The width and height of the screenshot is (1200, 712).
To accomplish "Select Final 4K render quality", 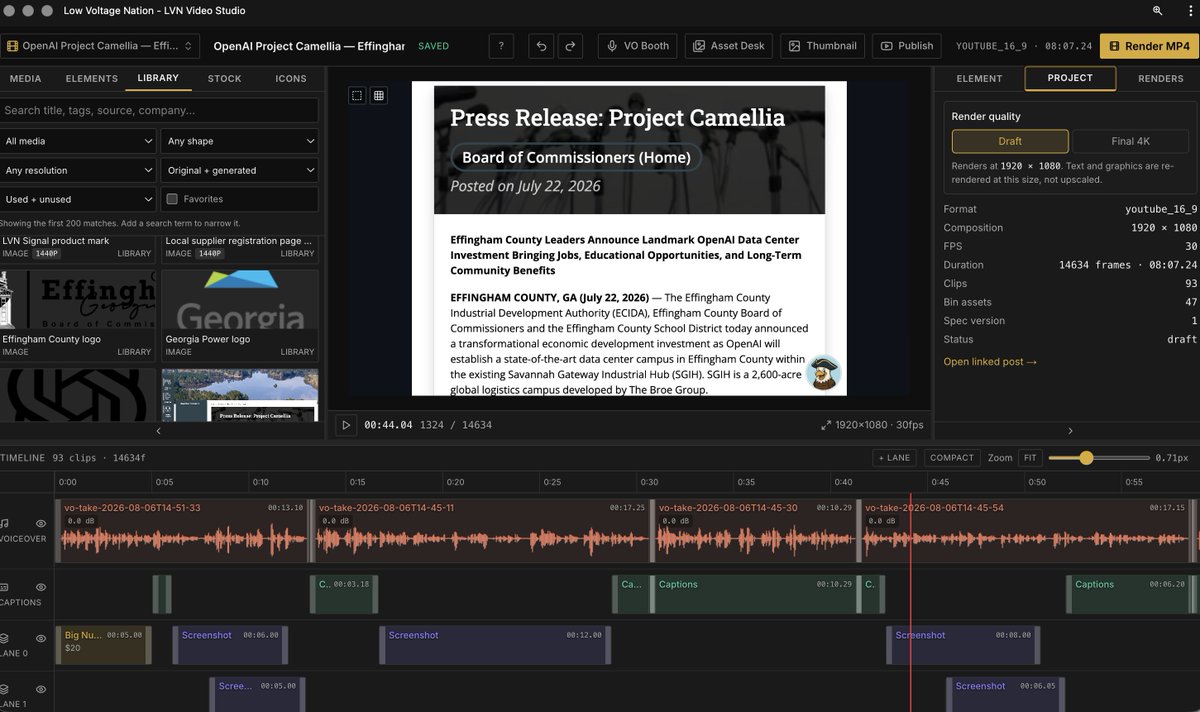I will coord(1130,141).
